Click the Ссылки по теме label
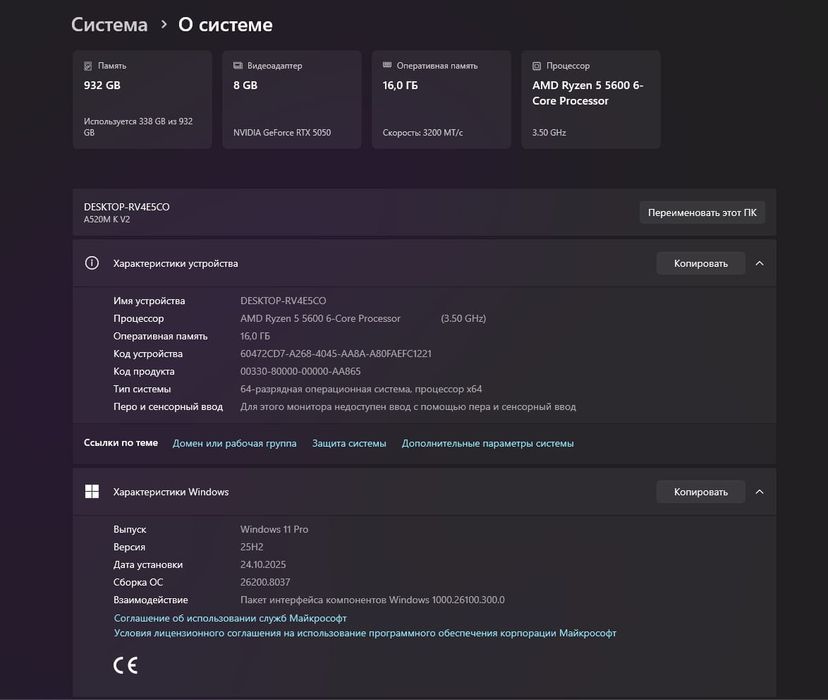828x700 pixels. tap(120, 443)
